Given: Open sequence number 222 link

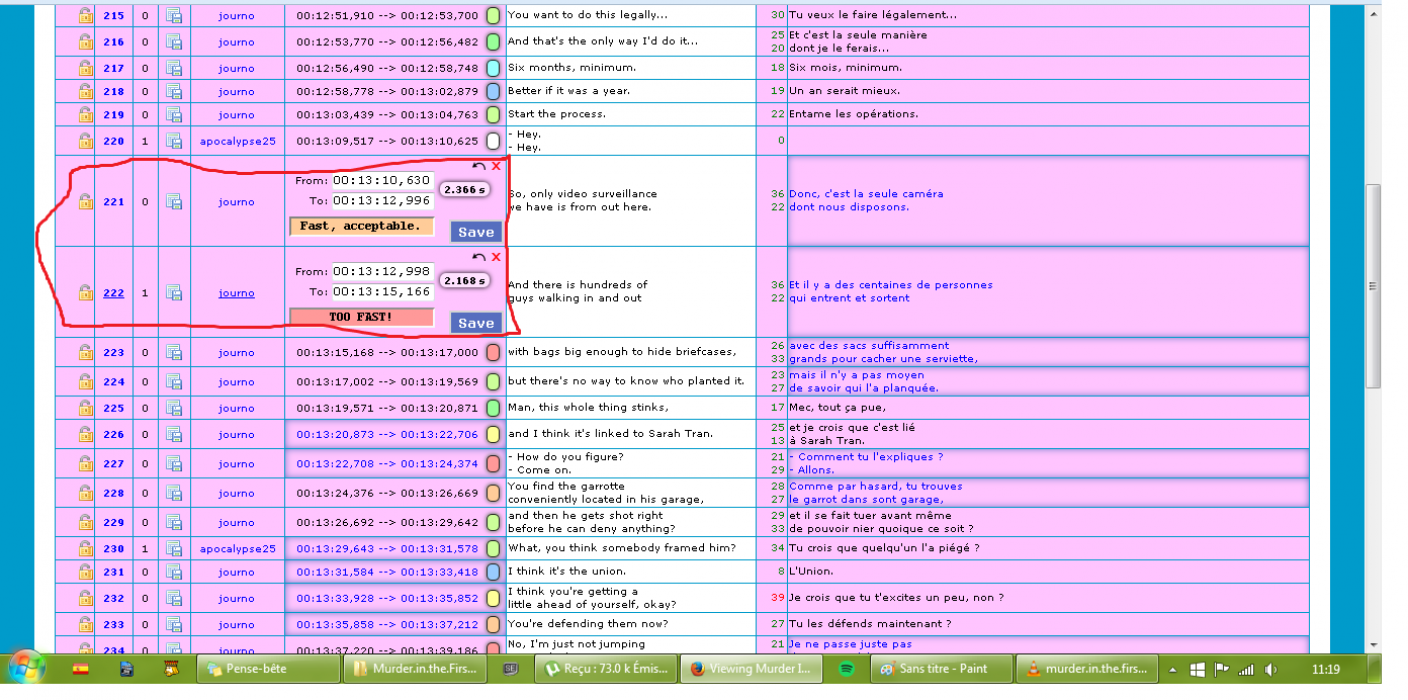Looking at the screenshot, I should pyautogui.click(x=114, y=293).
